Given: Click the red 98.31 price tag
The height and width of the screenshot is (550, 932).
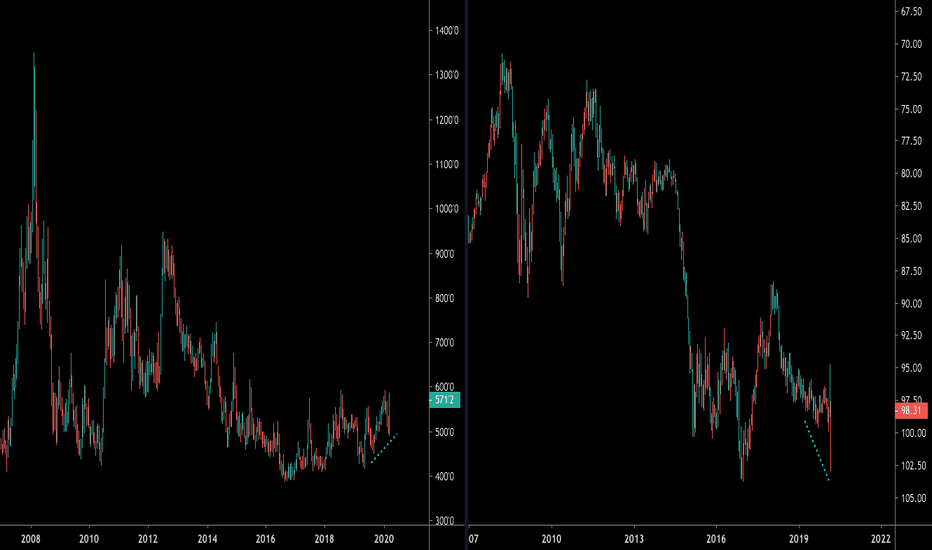Looking at the screenshot, I should point(911,410).
